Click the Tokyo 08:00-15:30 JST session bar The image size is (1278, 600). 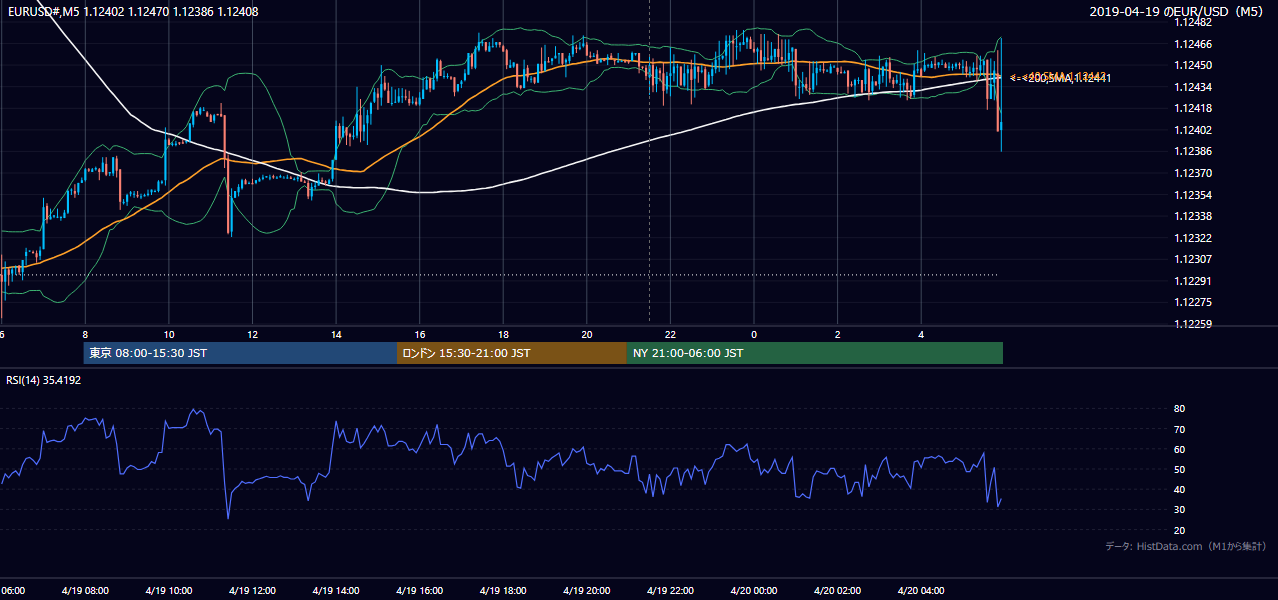coord(241,353)
